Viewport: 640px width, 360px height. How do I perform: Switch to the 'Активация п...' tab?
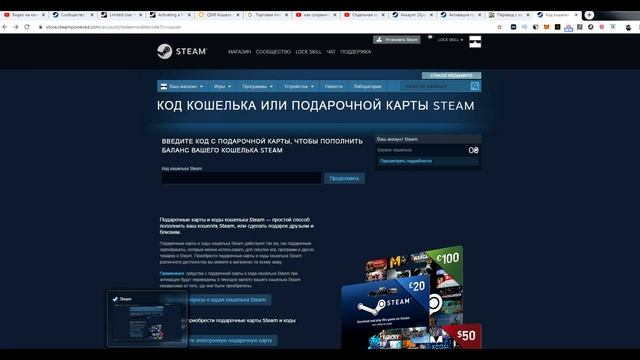coord(461,15)
